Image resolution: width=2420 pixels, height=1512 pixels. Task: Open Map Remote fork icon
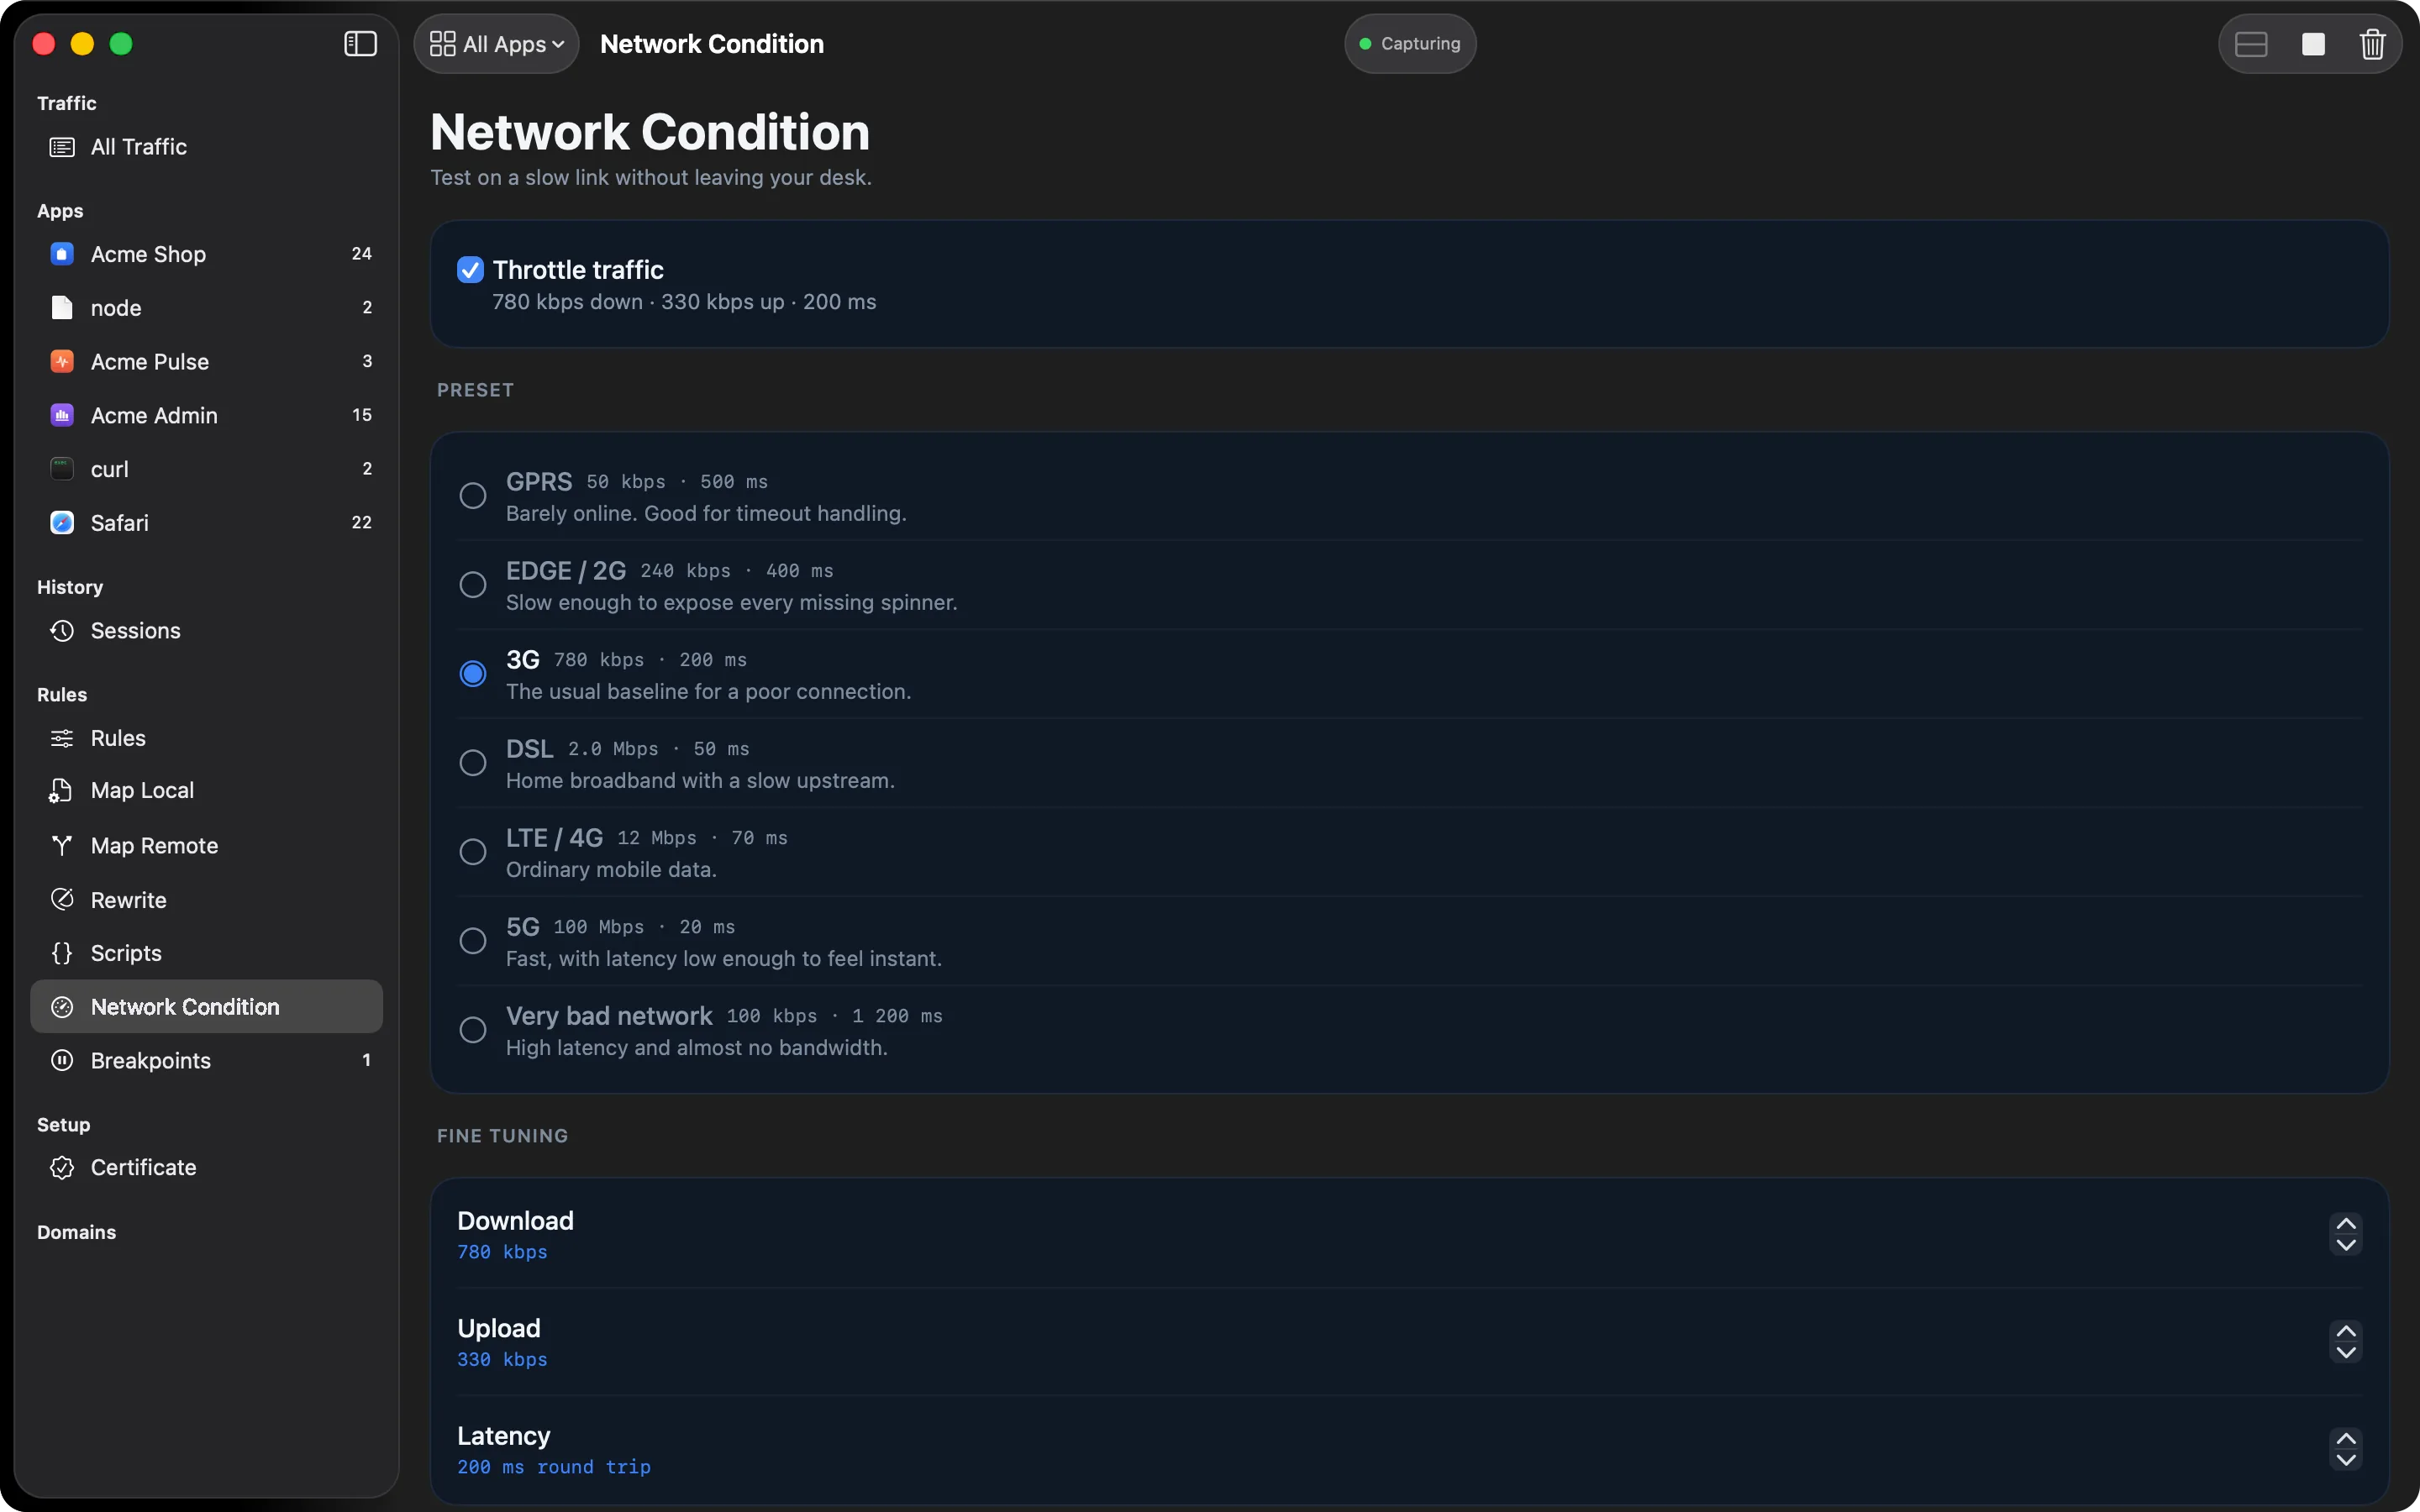point(62,846)
